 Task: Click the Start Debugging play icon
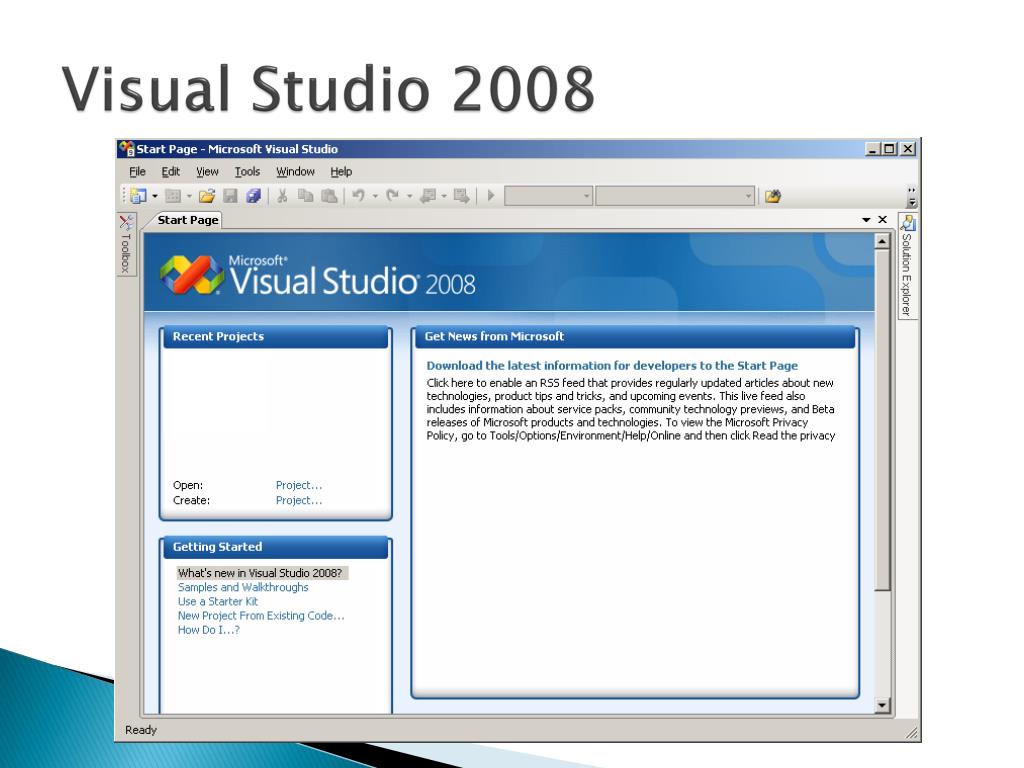(x=491, y=195)
